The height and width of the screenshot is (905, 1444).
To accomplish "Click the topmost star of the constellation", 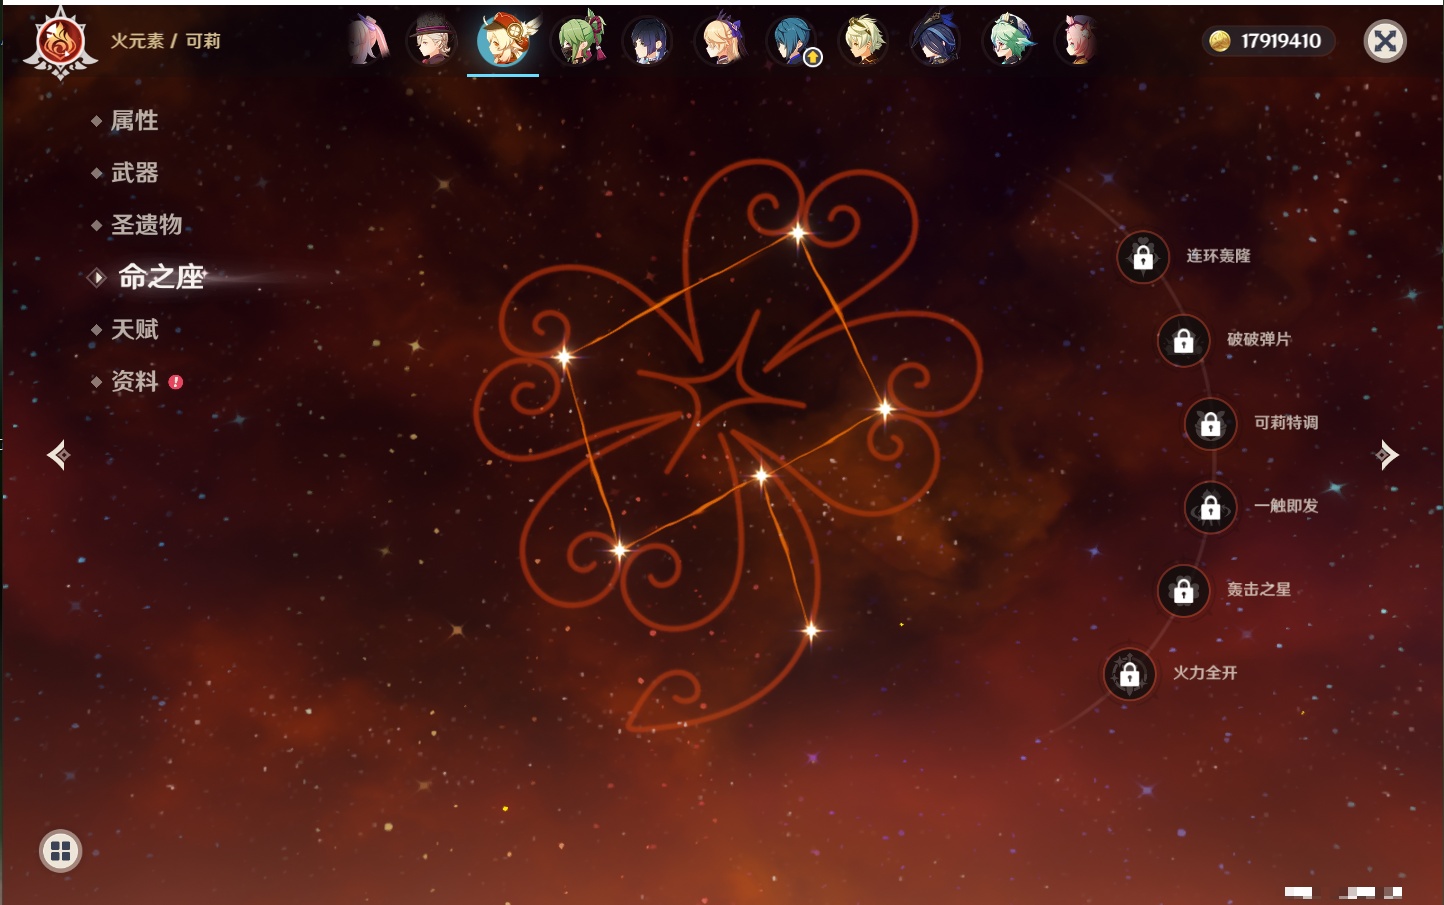I will tap(797, 234).
